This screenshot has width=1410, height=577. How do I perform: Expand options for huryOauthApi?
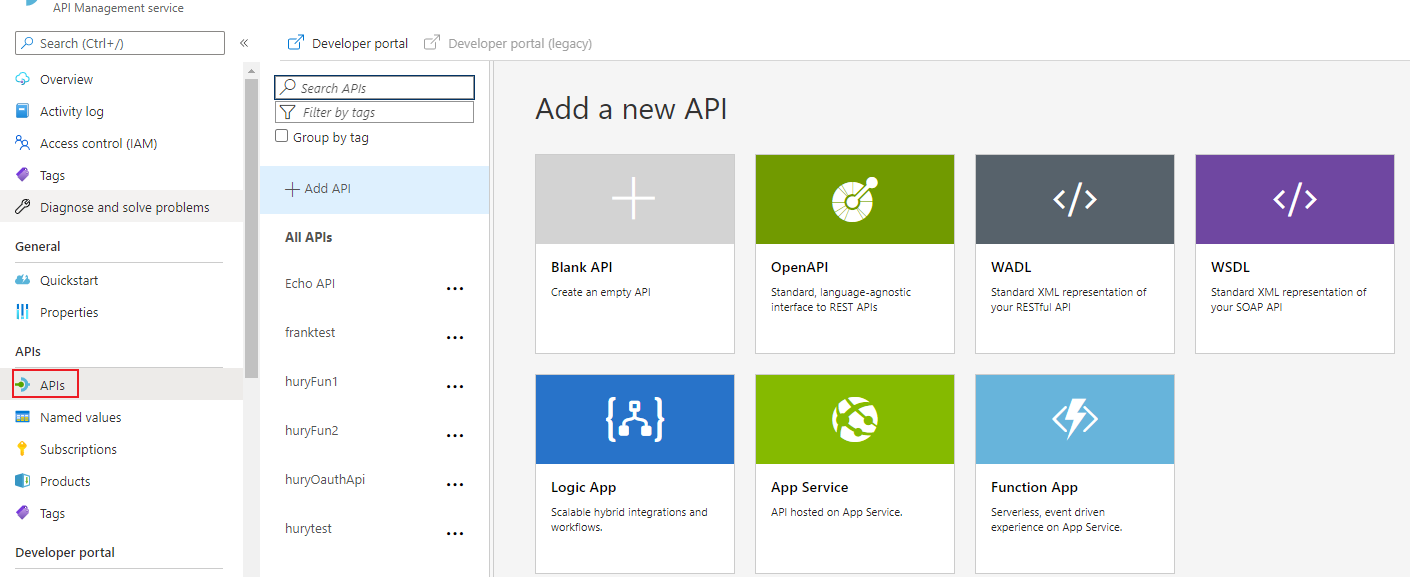pyautogui.click(x=455, y=484)
